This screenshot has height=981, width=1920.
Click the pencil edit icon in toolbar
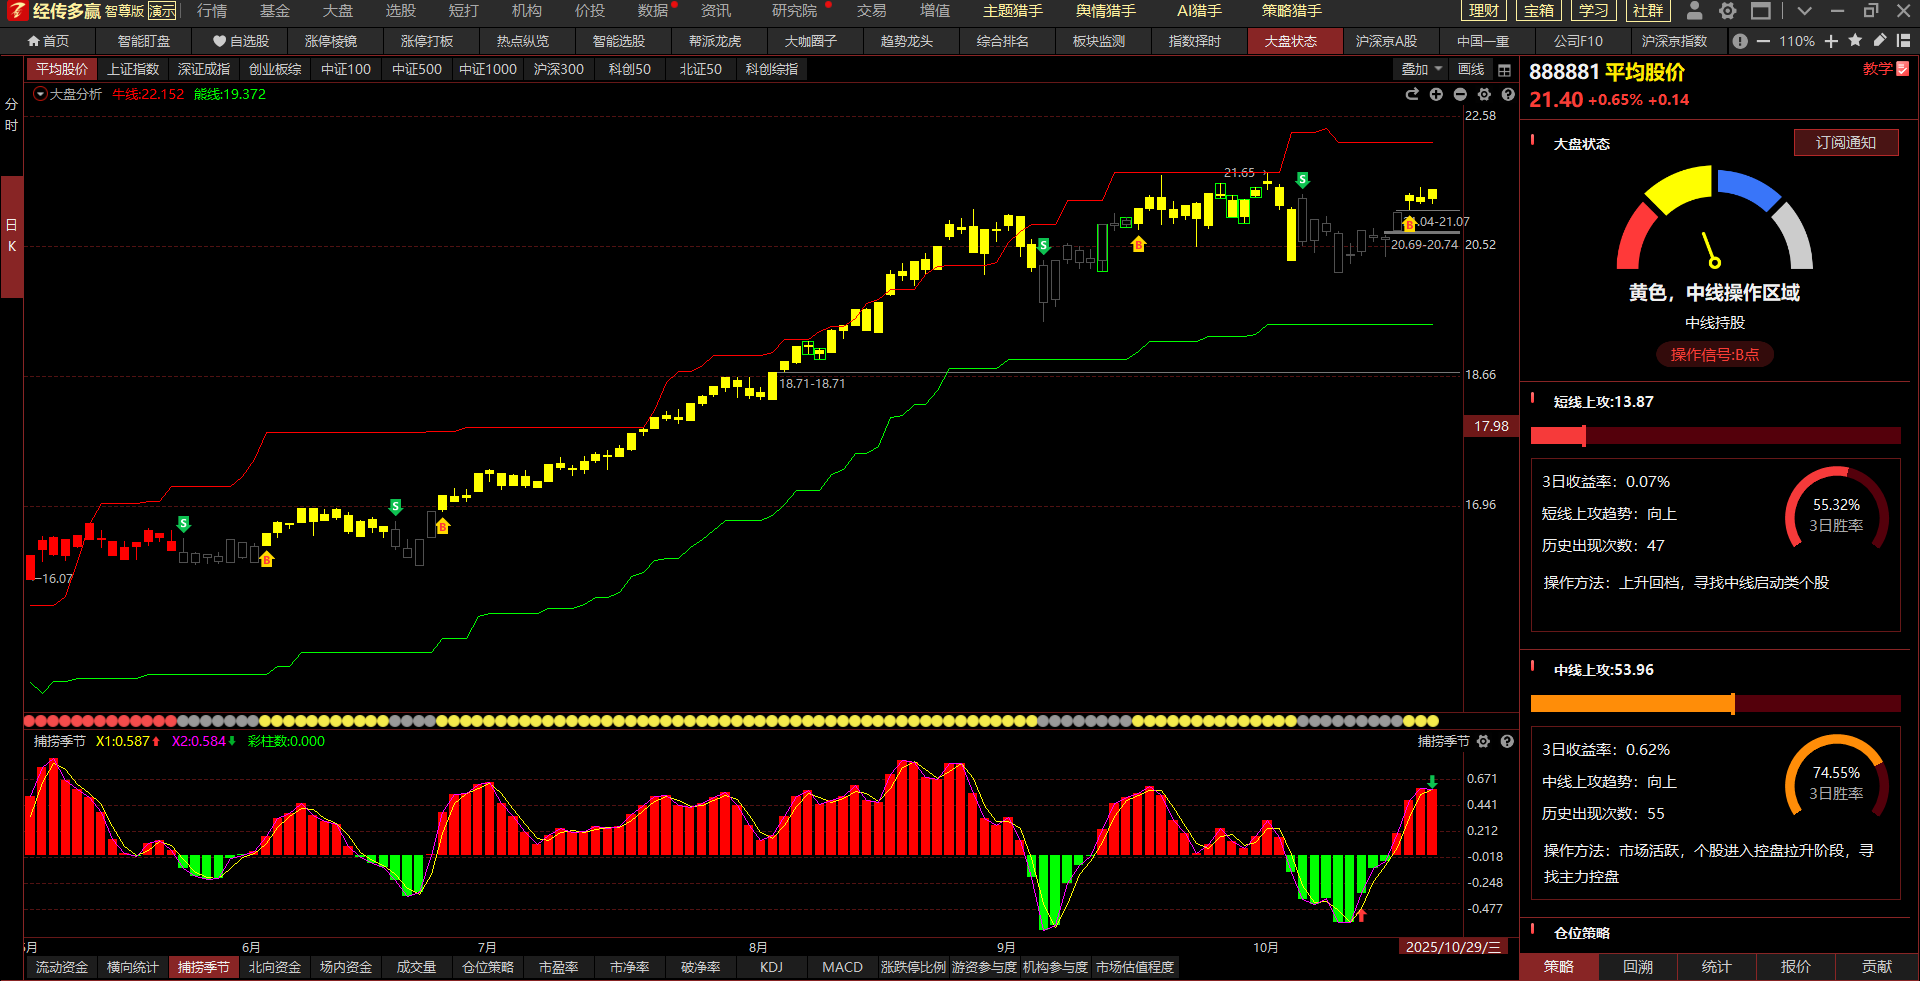[1880, 41]
